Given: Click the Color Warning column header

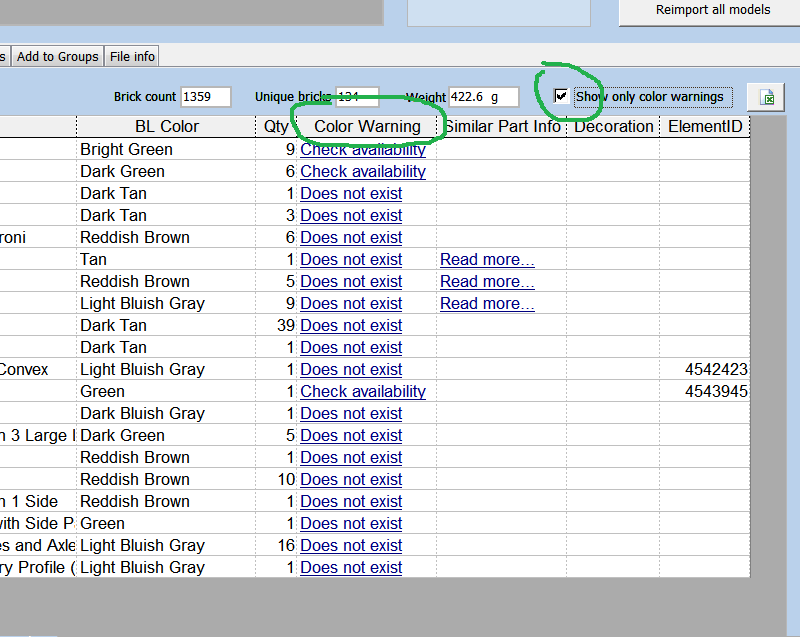Looking at the screenshot, I should [367, 126].
